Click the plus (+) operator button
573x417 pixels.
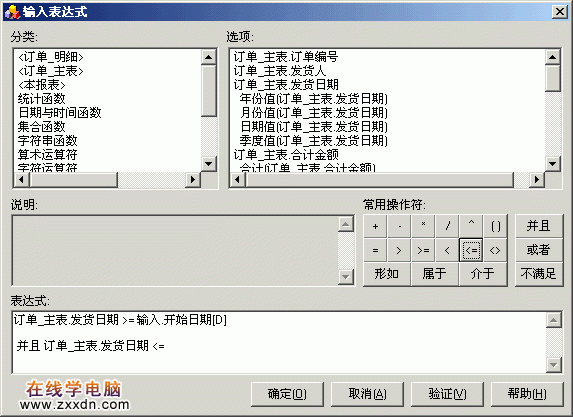tap(375, 227)
